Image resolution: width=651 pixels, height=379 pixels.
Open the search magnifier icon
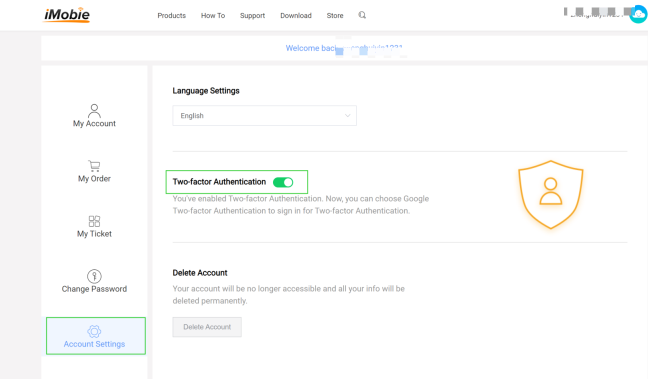click(362, 15)
